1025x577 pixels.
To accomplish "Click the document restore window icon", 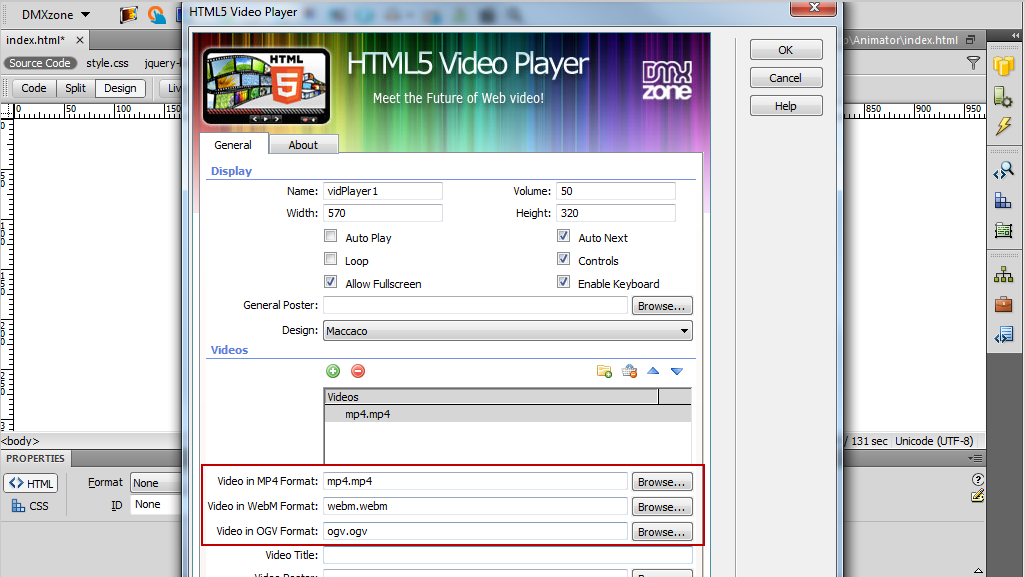I will click(971, 40).
